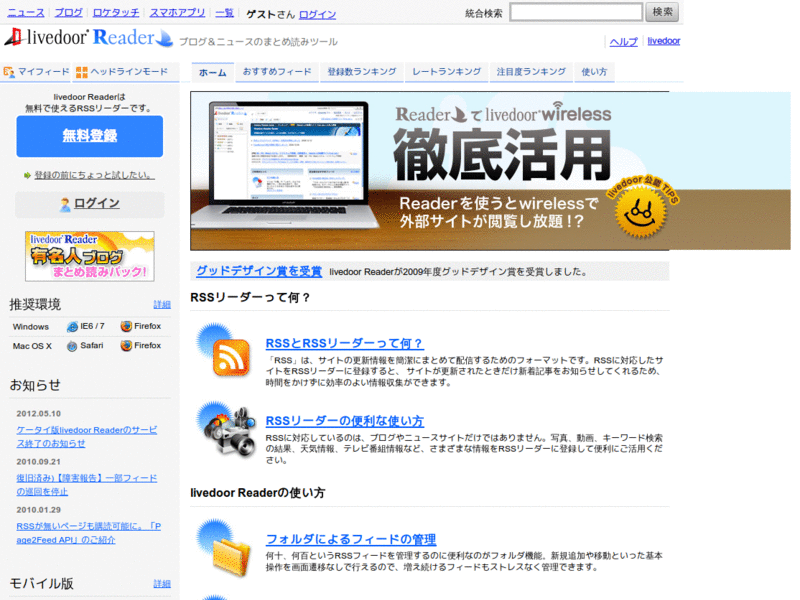Click the IE6/7 browser icon

(x=72, y=327)
